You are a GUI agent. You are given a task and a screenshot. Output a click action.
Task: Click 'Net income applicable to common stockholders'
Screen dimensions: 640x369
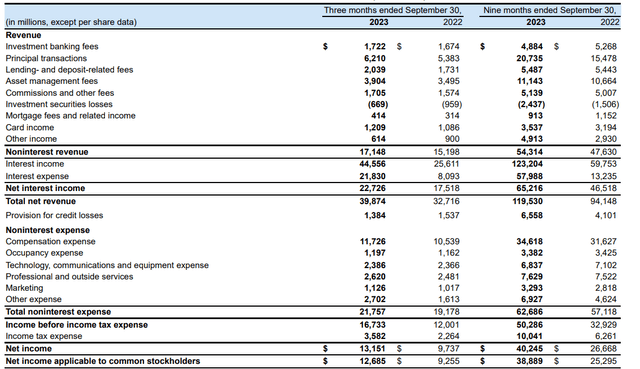[x=103, y=361]
